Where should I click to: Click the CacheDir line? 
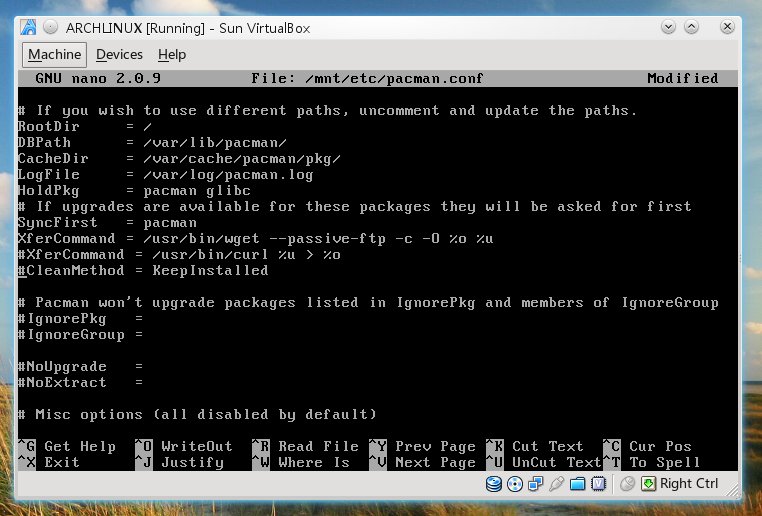coord(179,158)
